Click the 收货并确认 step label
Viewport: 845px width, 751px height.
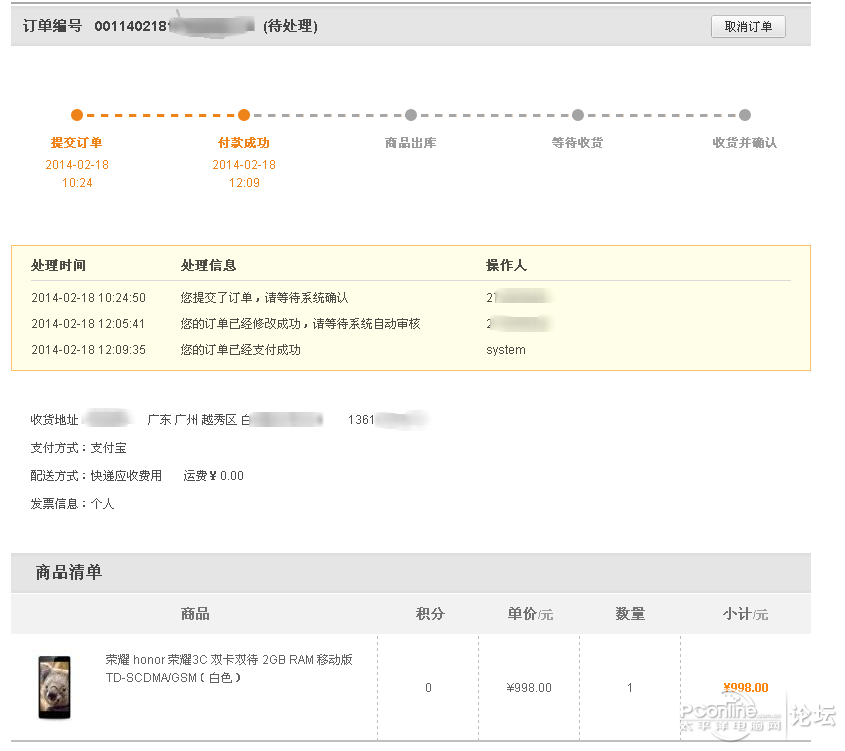pyautogui.click(x=745, y=143)
